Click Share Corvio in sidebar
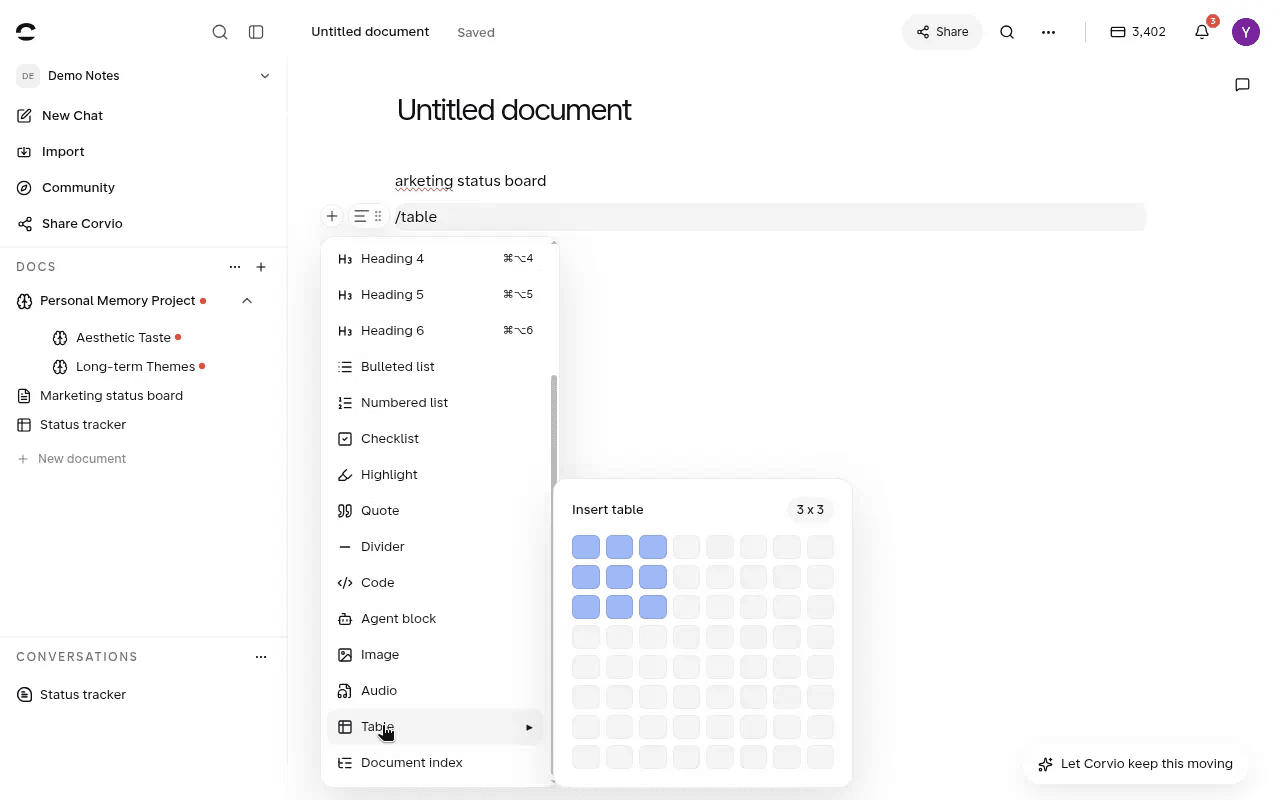 [70, 223]
